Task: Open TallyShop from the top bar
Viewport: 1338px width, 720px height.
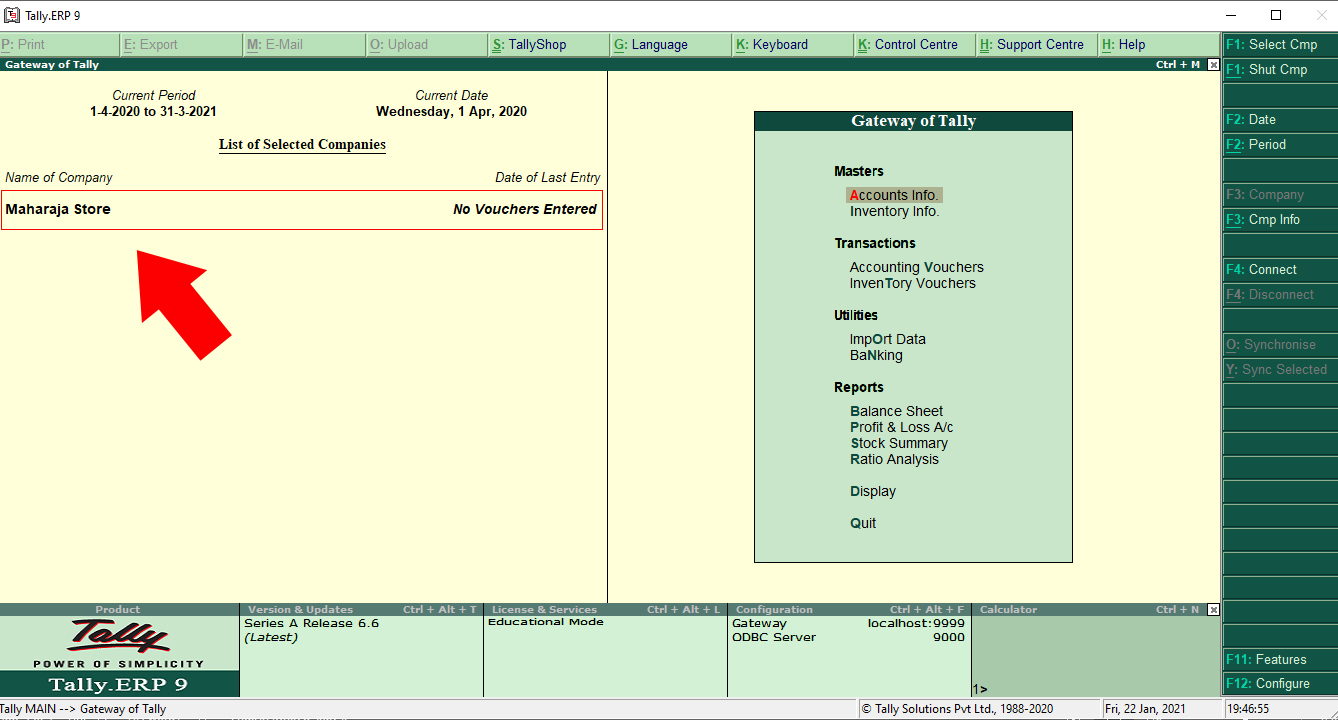Action: pos(548,44)
